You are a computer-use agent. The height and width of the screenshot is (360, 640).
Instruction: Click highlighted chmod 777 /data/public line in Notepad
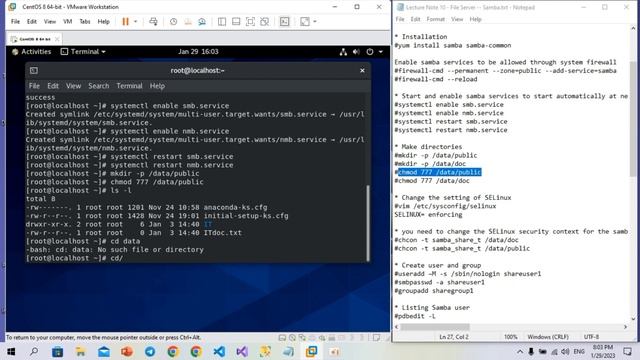[x=440, y=172]
